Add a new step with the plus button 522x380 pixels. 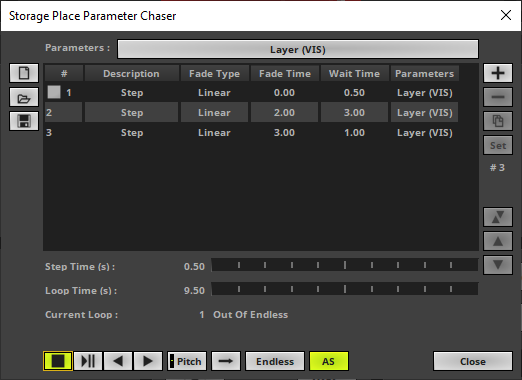(x=498, y=73)
